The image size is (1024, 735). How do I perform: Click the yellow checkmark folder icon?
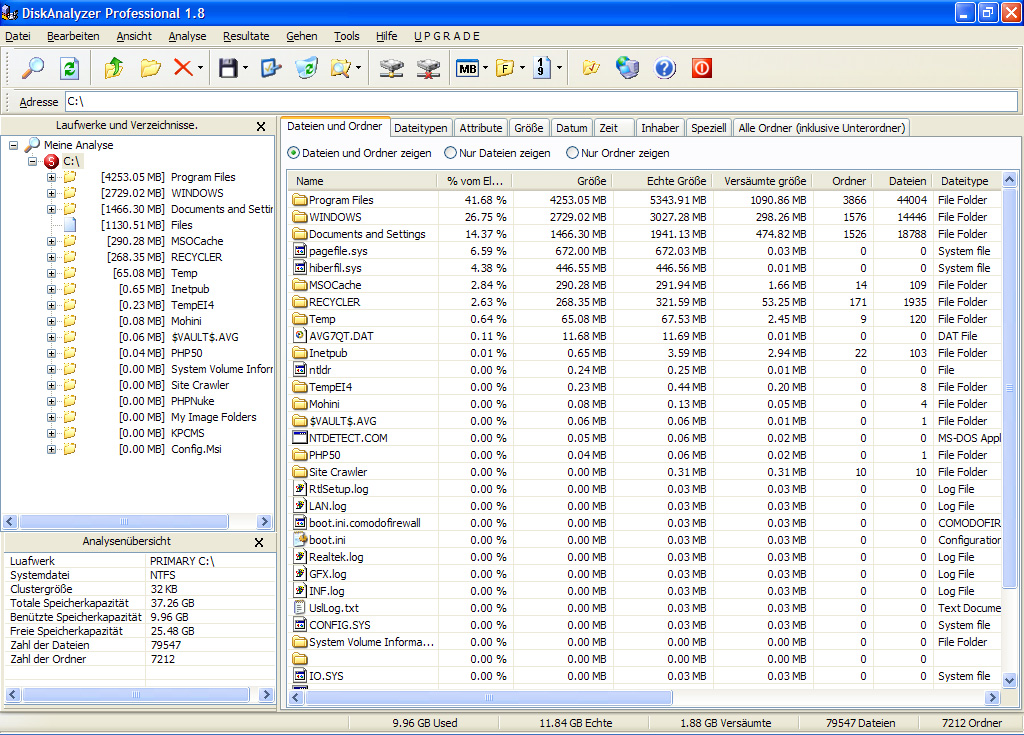tap(590, 68)
